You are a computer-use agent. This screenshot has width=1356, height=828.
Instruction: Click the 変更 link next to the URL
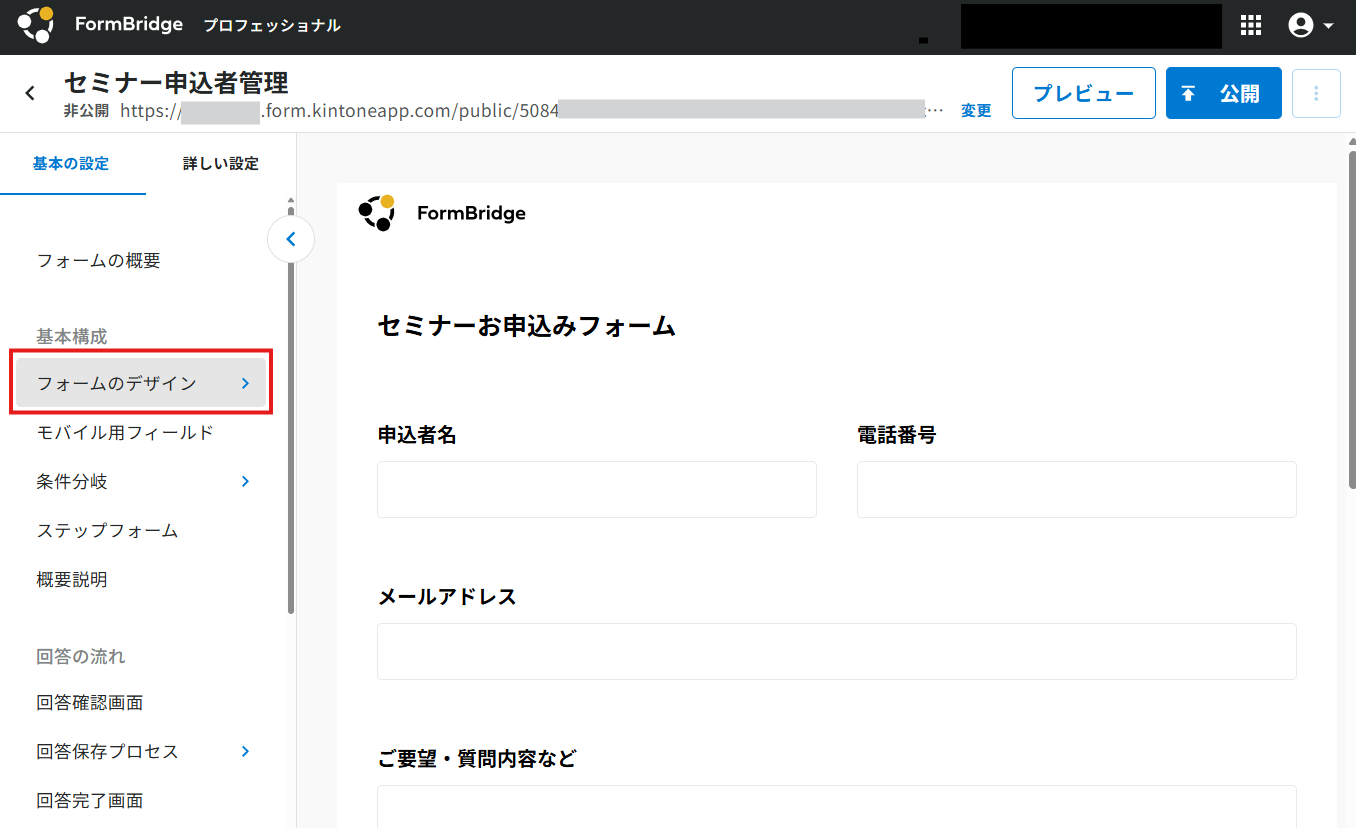(976, 111)
